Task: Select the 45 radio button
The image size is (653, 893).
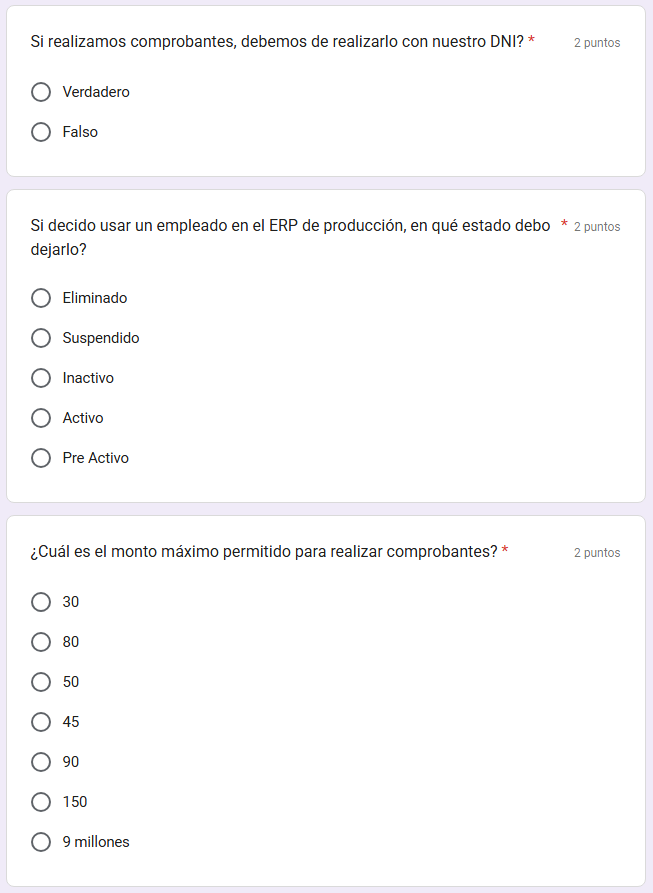Action: [41, 722]
